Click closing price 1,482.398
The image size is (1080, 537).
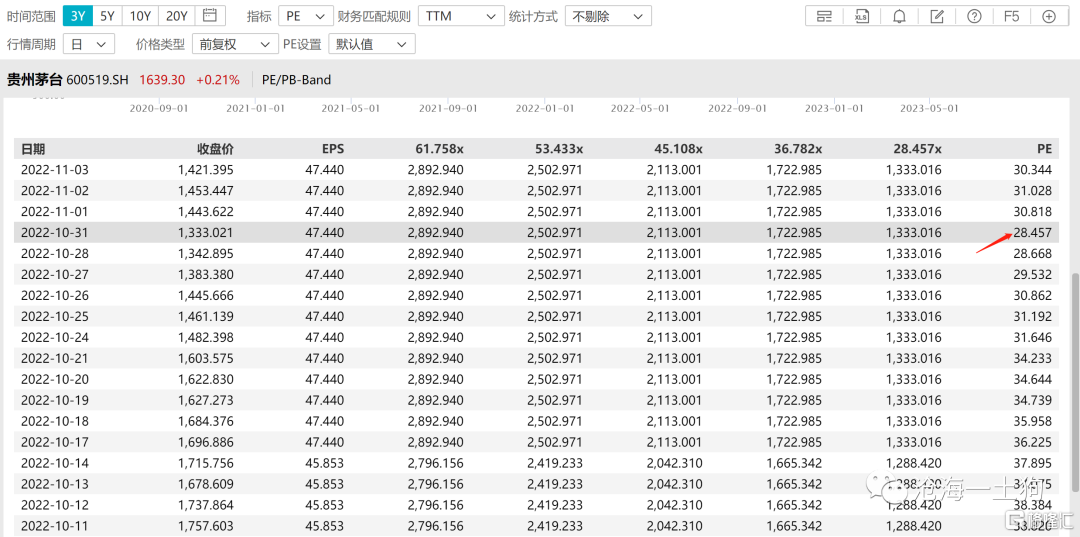[x=206, y=337]
